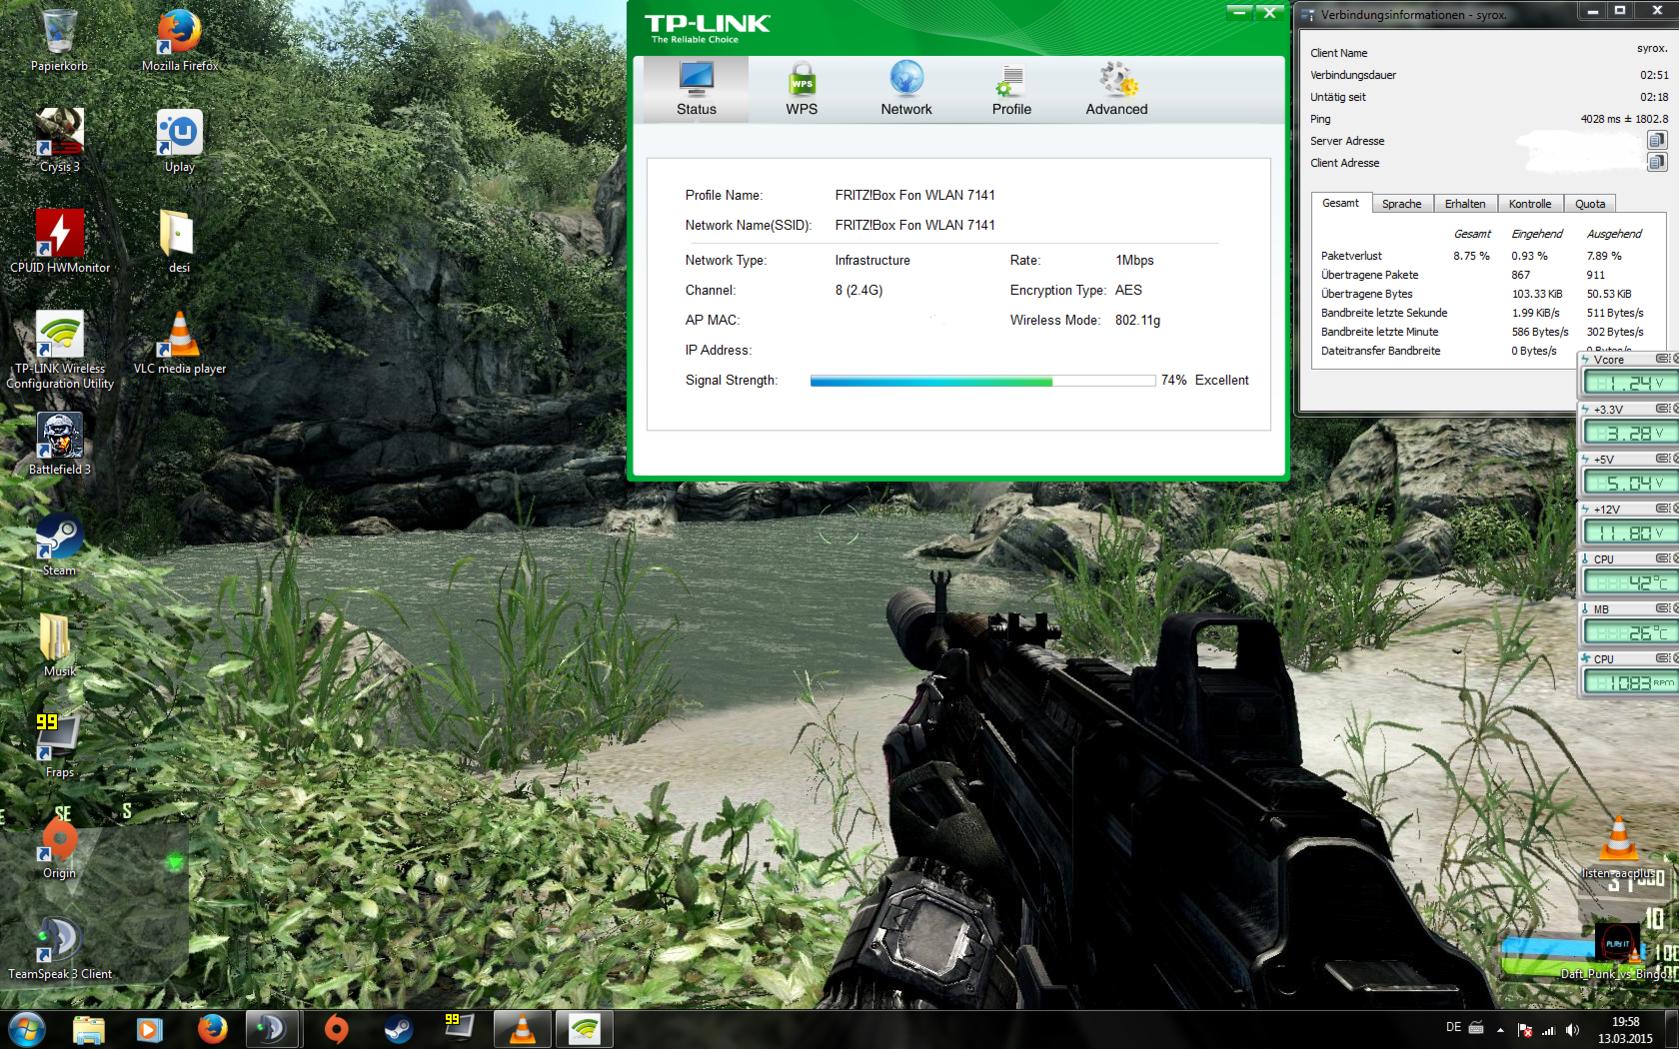The image size is (1679, 1049).
Task: Click the Action Center flag tray icon
Action: pyautogui.click(x=1525, y=1029)
